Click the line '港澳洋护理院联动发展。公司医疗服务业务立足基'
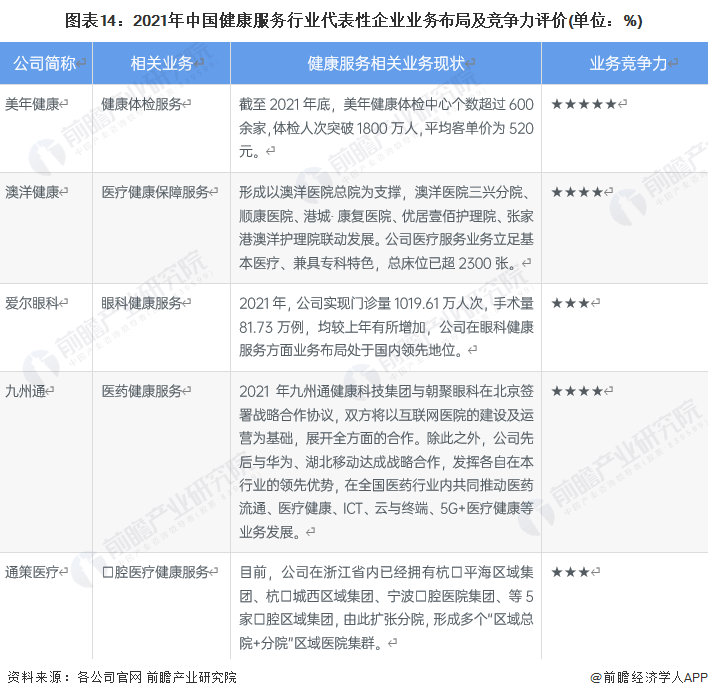This screenshot has width=708, height=698. (387, 239)
